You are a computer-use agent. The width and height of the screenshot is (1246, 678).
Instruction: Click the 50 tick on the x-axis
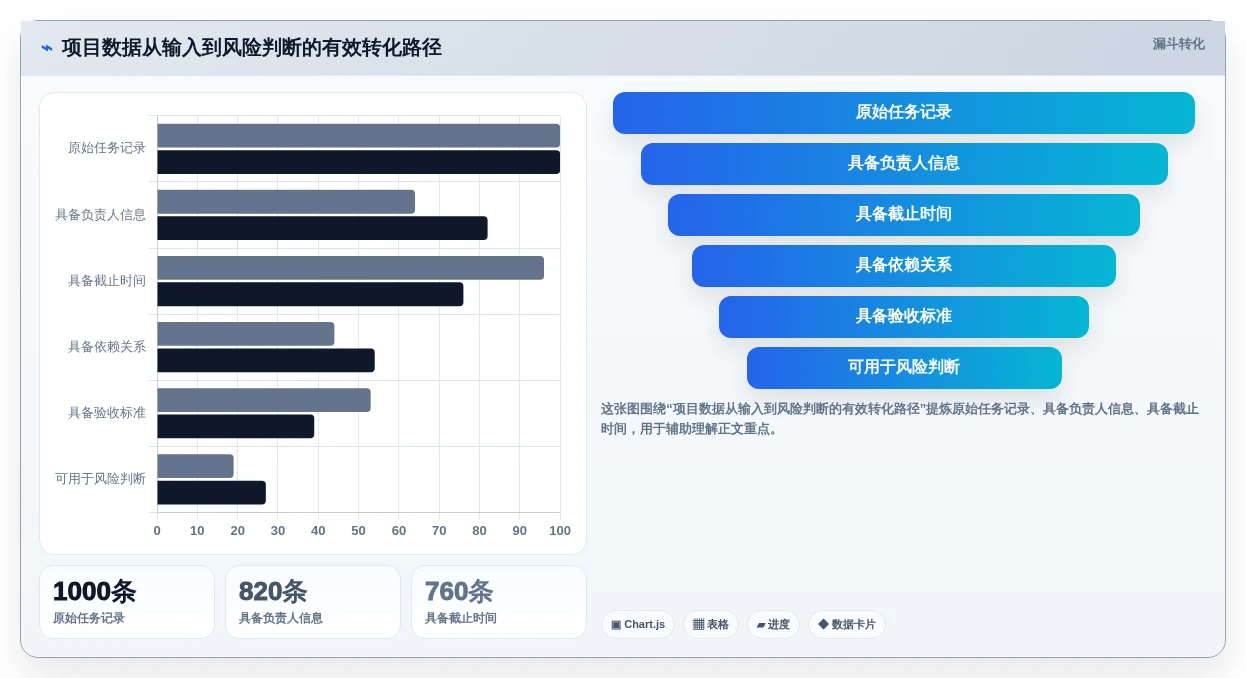point(358,531)
